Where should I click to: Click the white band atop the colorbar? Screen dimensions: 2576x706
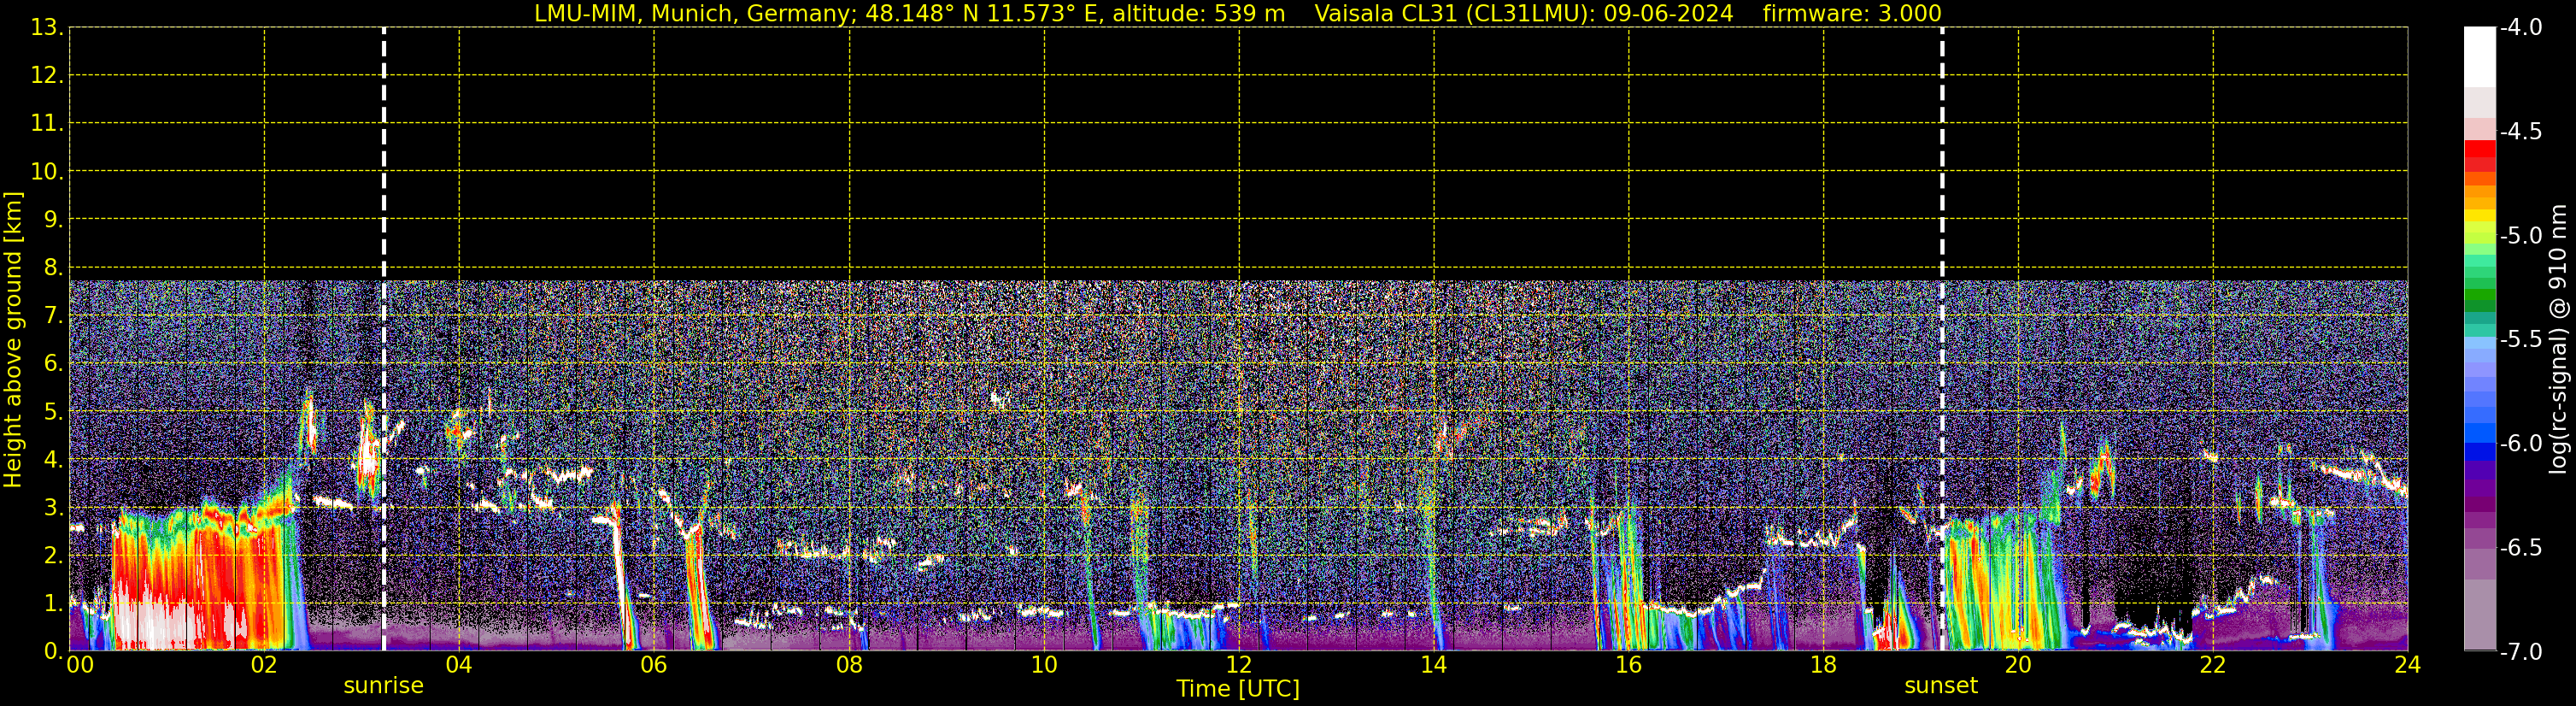coord(2479,57)
